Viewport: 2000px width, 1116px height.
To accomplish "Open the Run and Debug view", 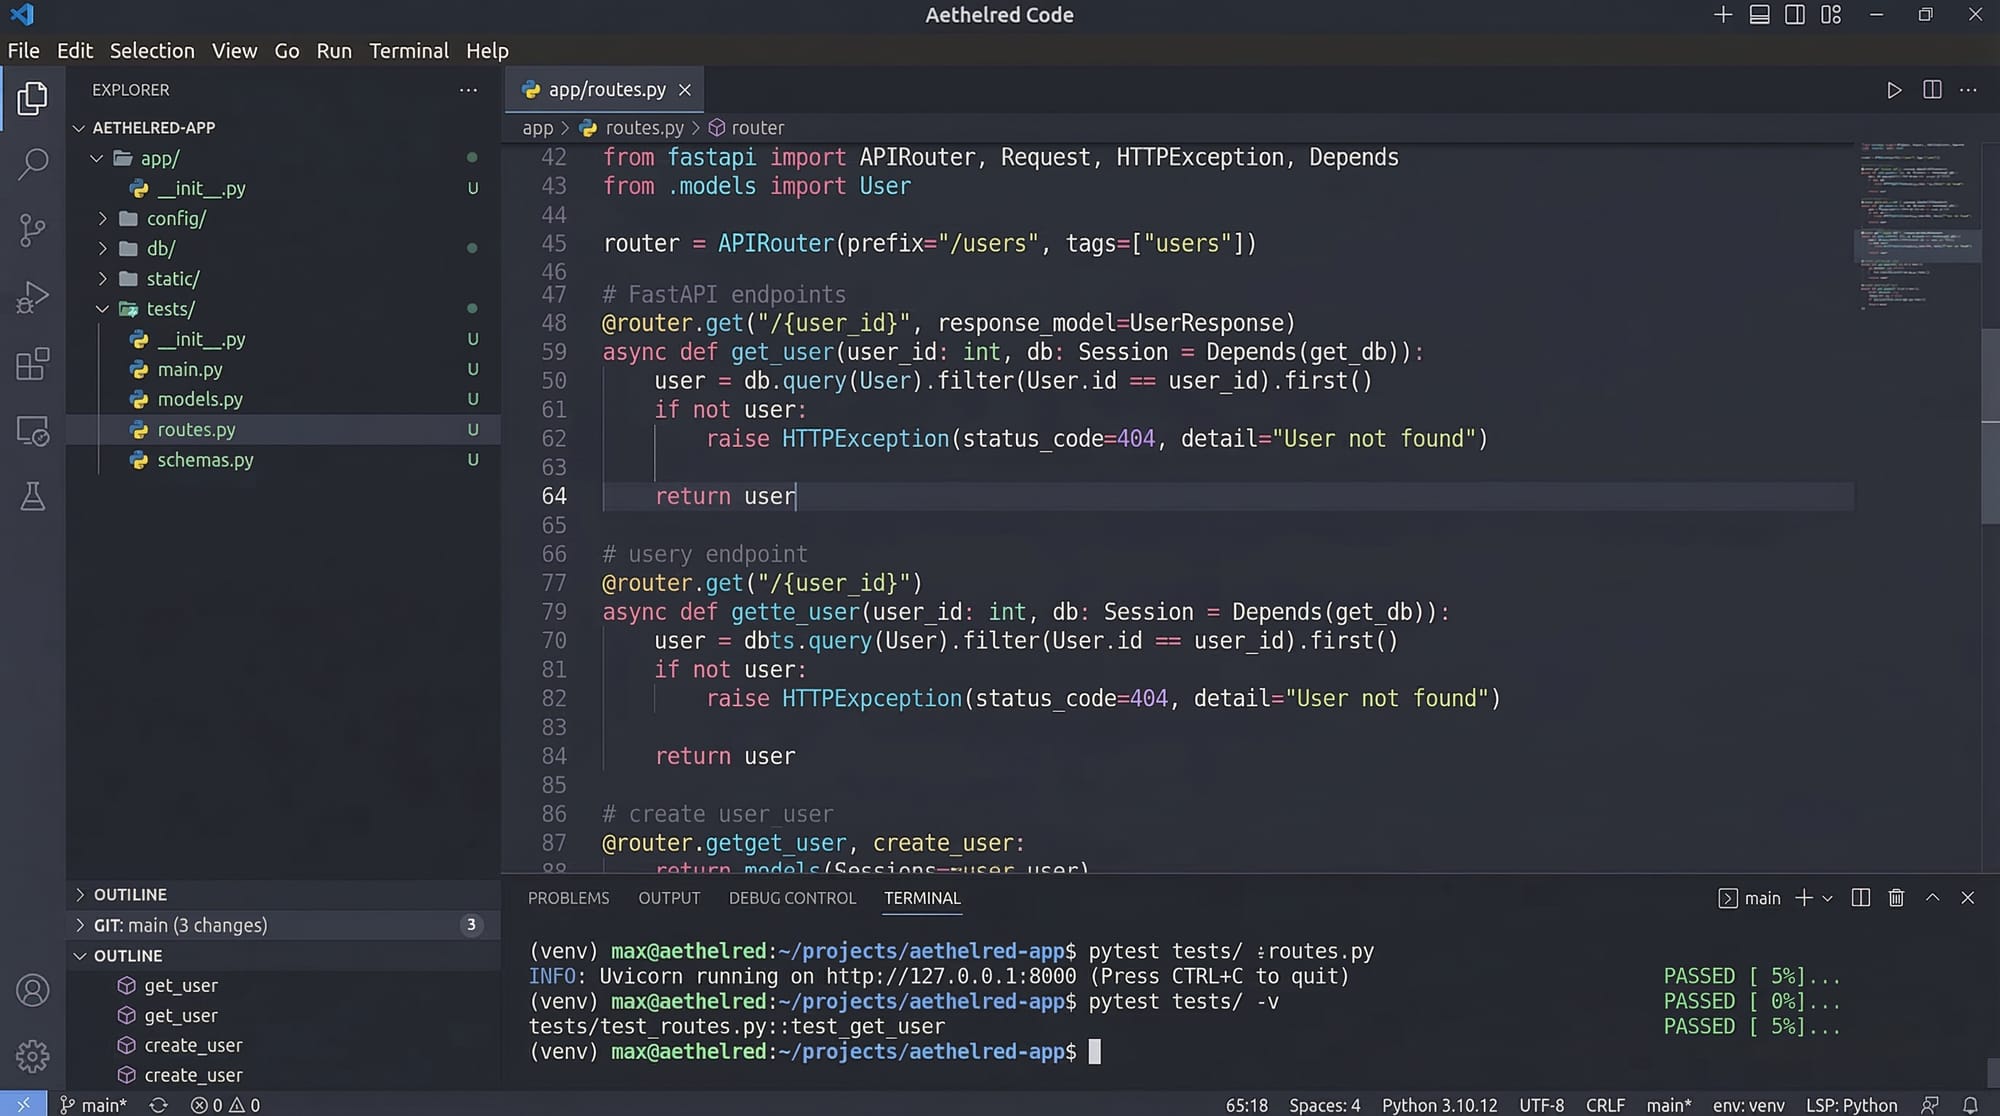I will pyautogui.click(x=33, y=297).
